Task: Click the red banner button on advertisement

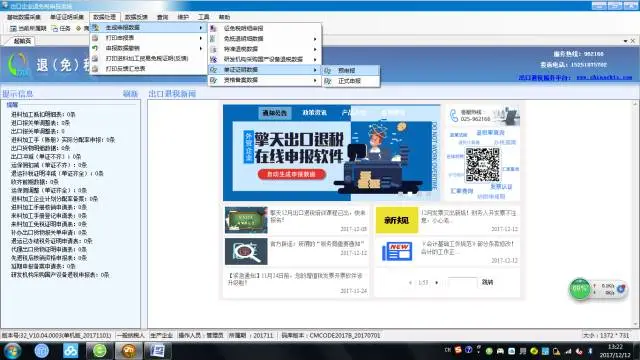Action: (x=291, y=174)
